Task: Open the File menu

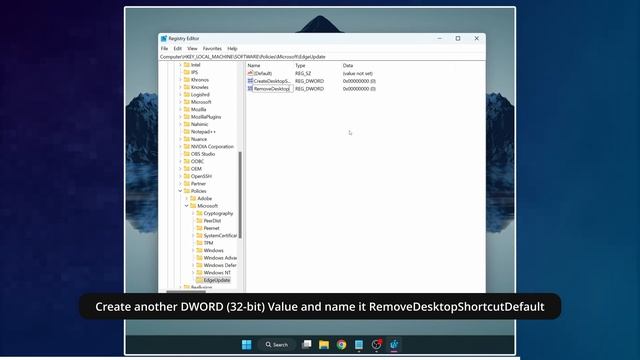Action: click(x=164, y=48)
